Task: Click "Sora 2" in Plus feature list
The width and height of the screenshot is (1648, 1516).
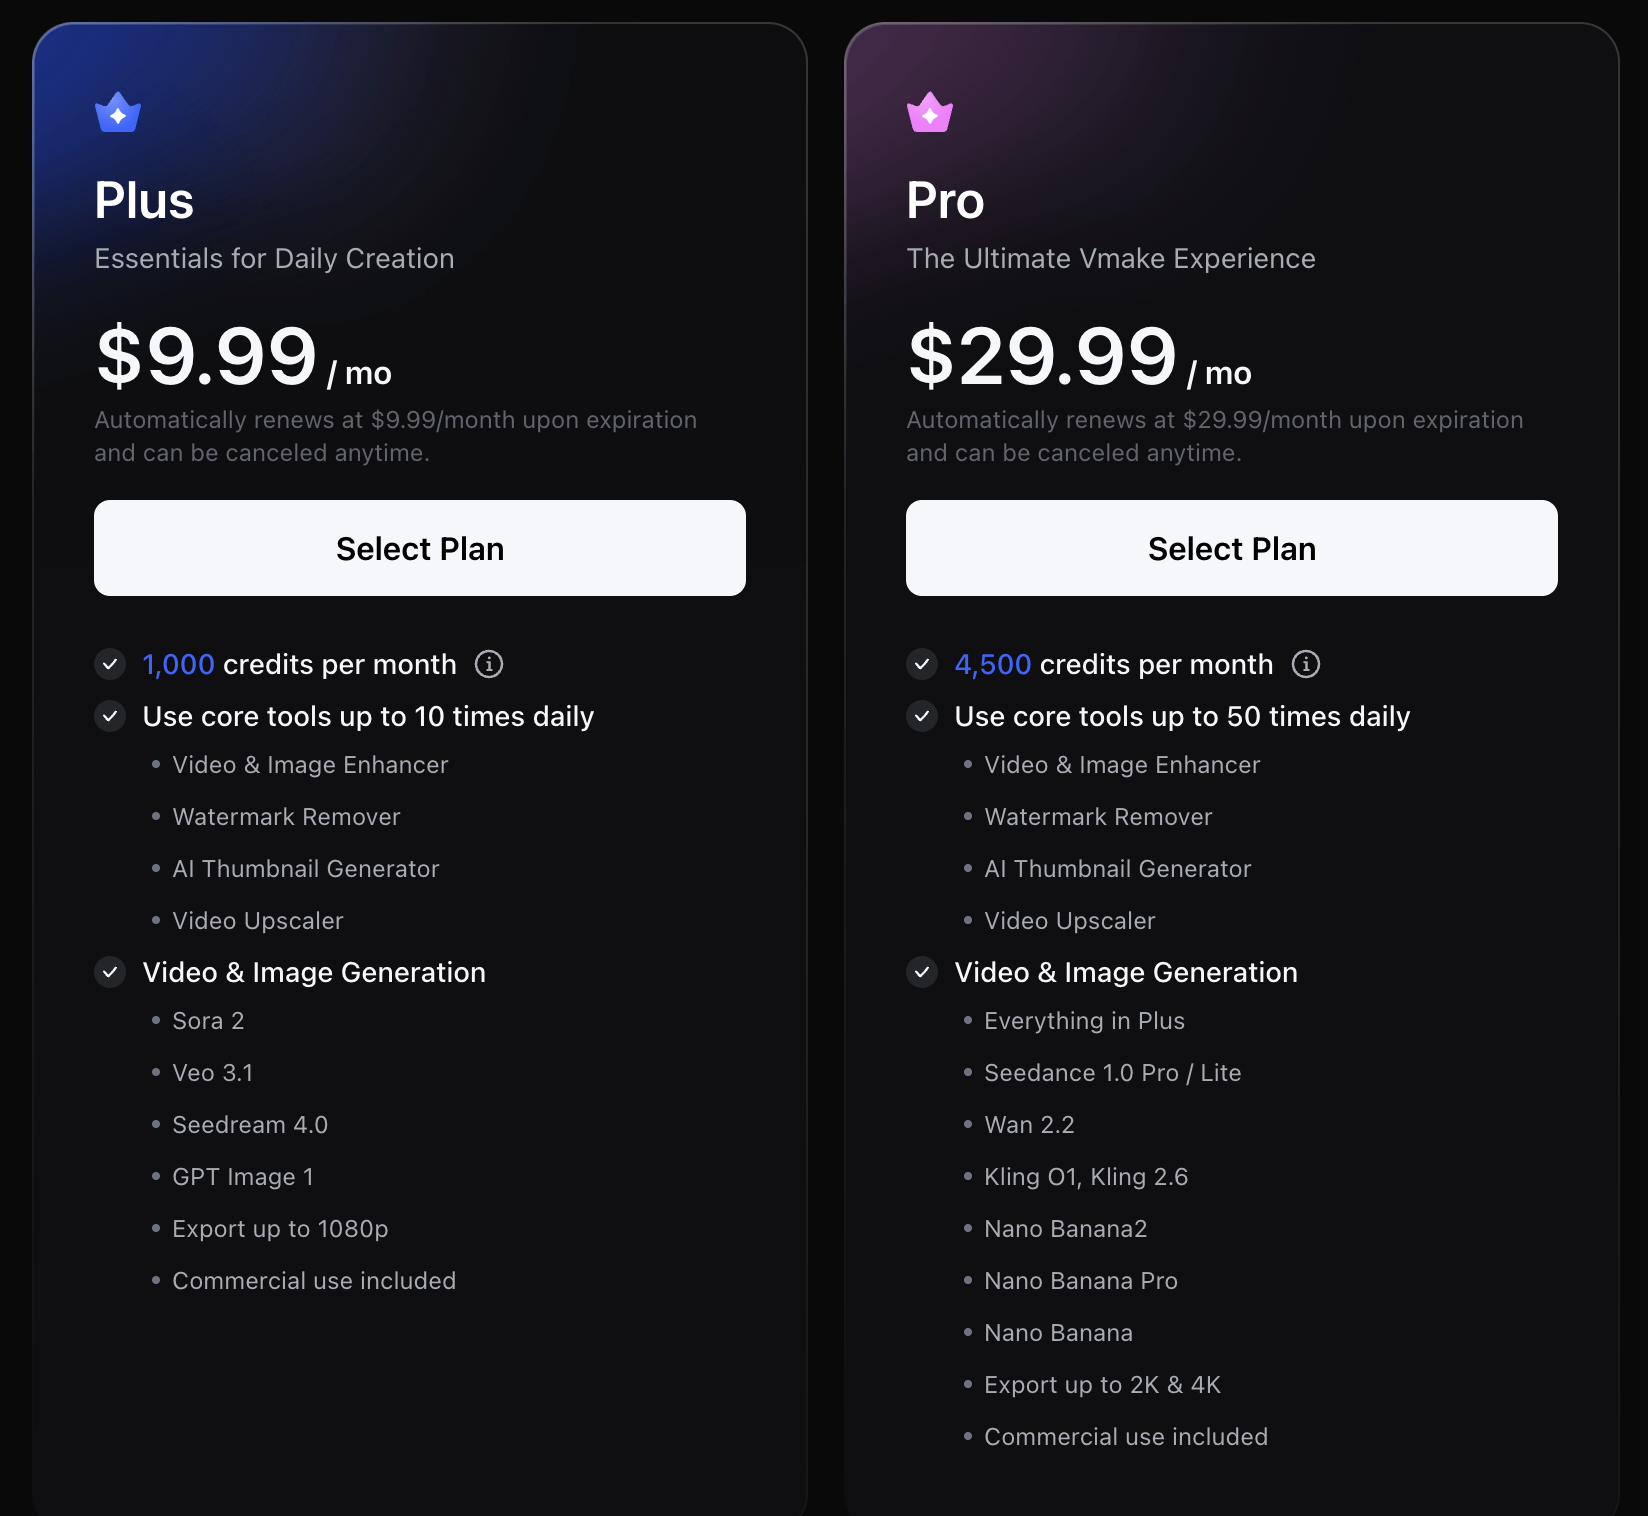Action: 208,1021
